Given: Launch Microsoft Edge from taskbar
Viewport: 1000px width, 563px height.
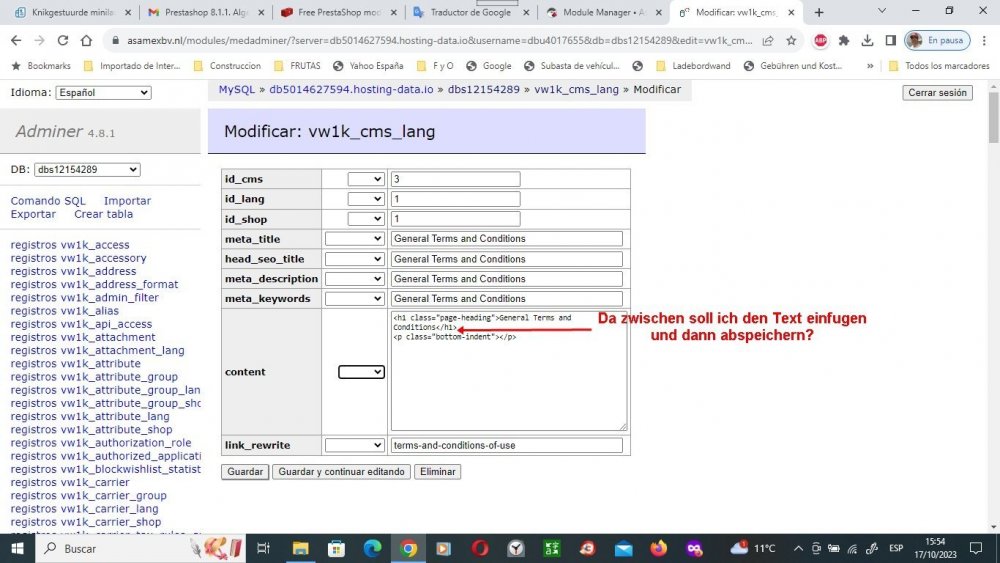Looking at the screenshot, I should [x=372, y=548].
